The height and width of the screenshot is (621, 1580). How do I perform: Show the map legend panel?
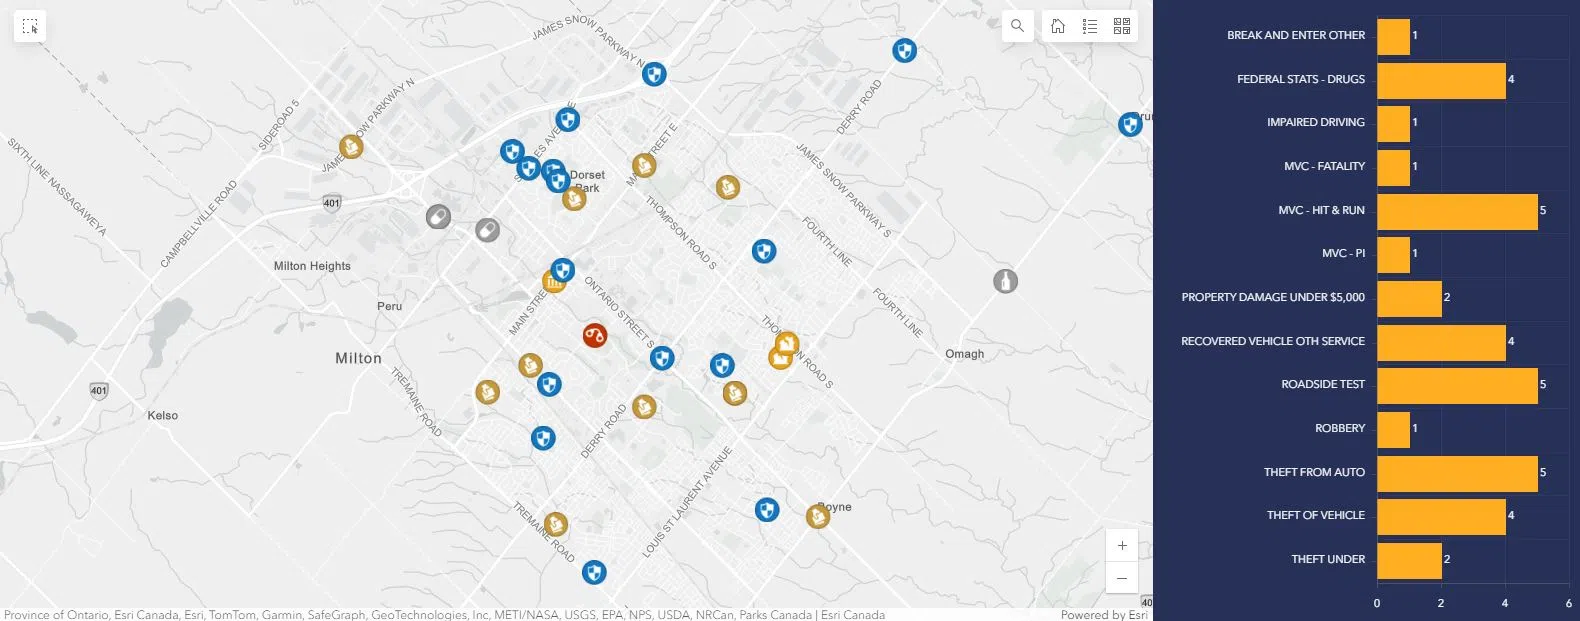(x=1090, y=26)
